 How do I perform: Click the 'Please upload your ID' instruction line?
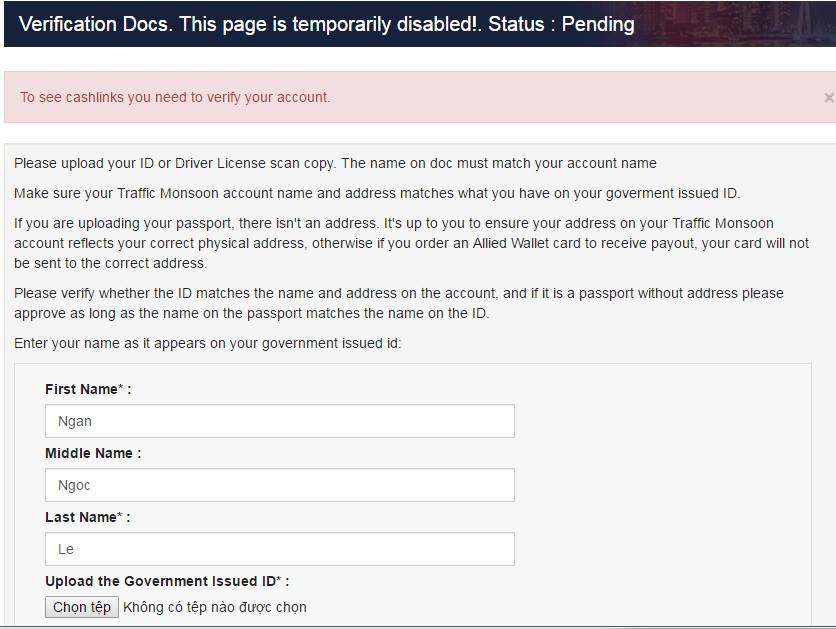(335, 163)
